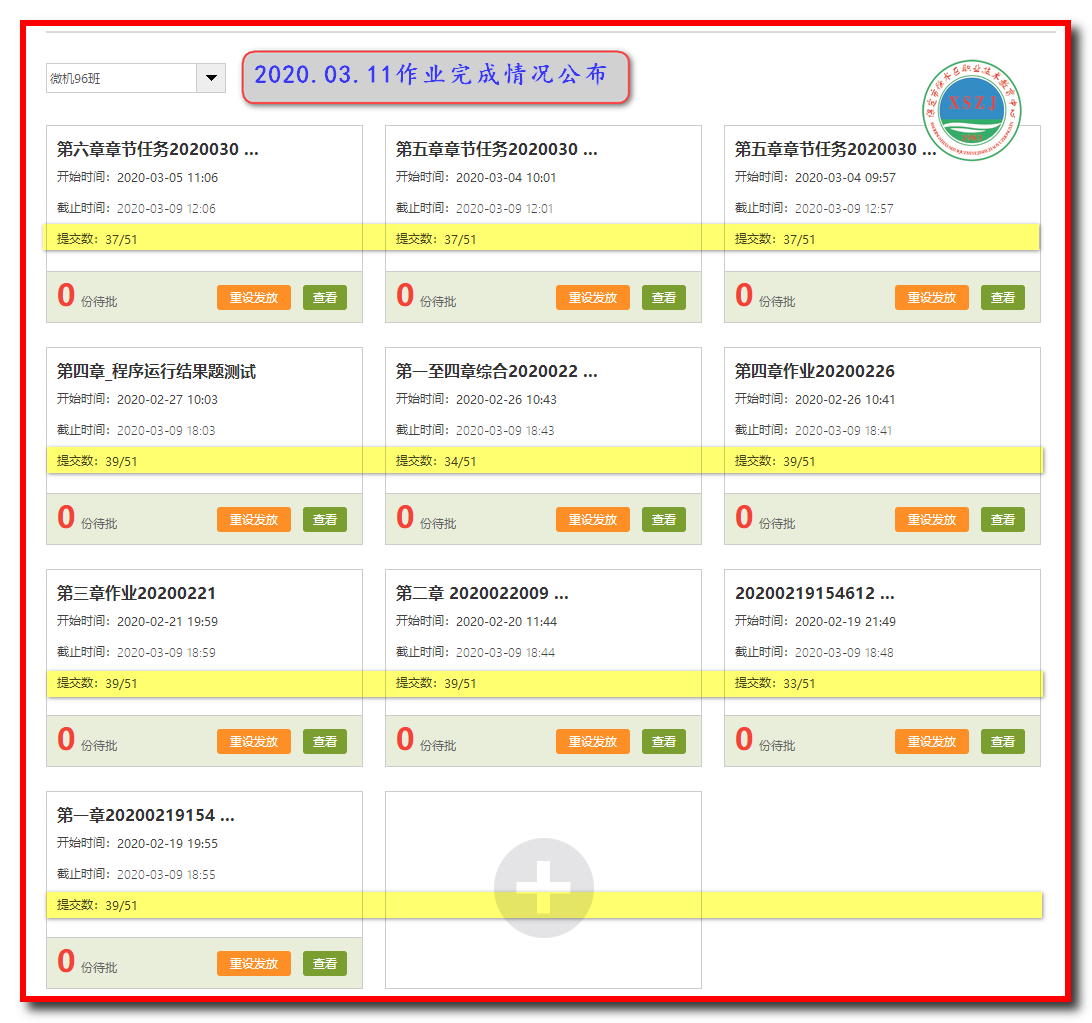Click 重设发放 on 第四章_程序运行结果题测试 card
Viewport: 1092px width, 1023px height.
pyautogui.click(x=254, y=520)
